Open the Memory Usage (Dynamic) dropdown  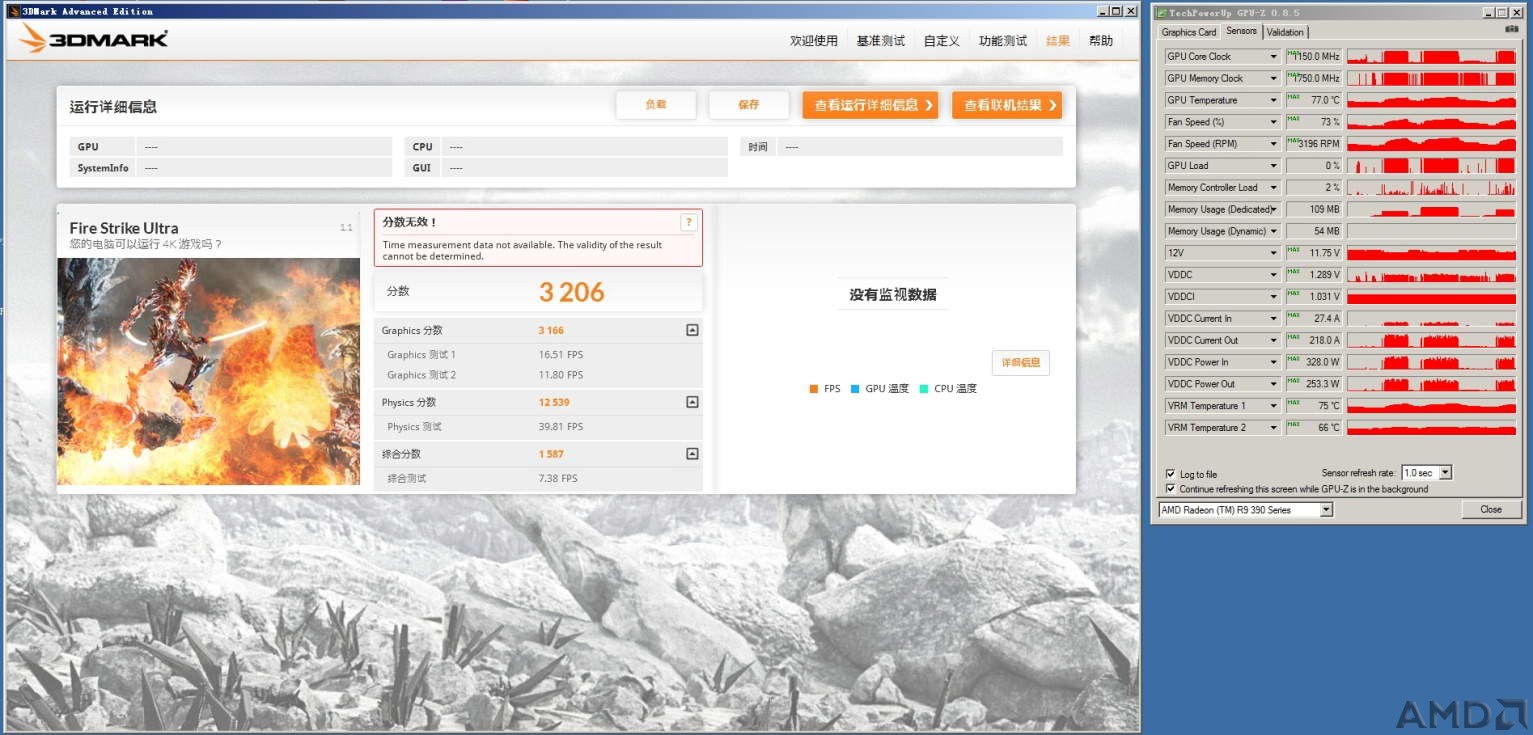[1274, 231]
